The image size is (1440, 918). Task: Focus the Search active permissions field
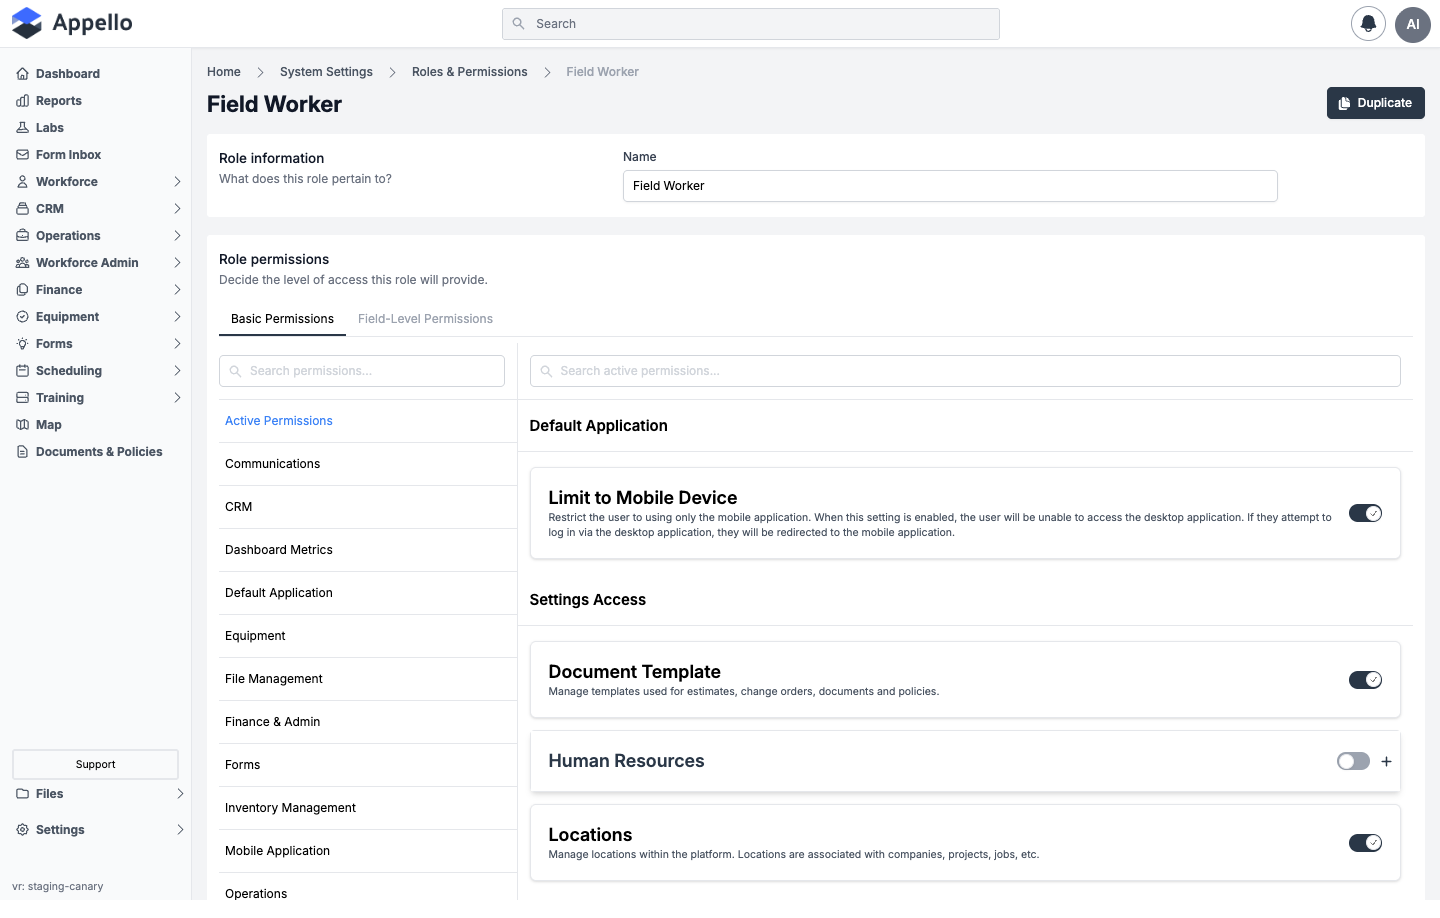965,371
